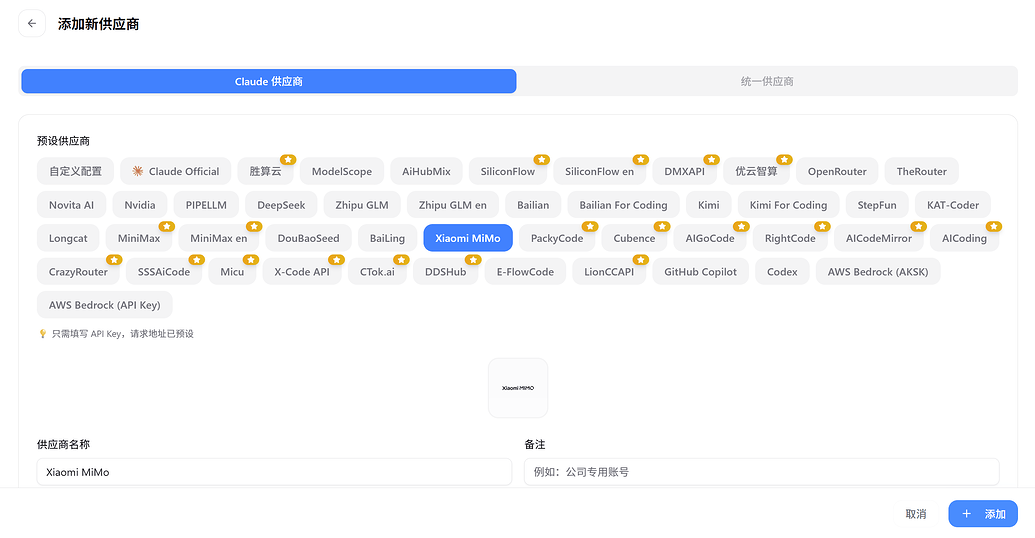Choose Bailian preset
Screen dimensions: 1035x538
click(x=533, y=205)
